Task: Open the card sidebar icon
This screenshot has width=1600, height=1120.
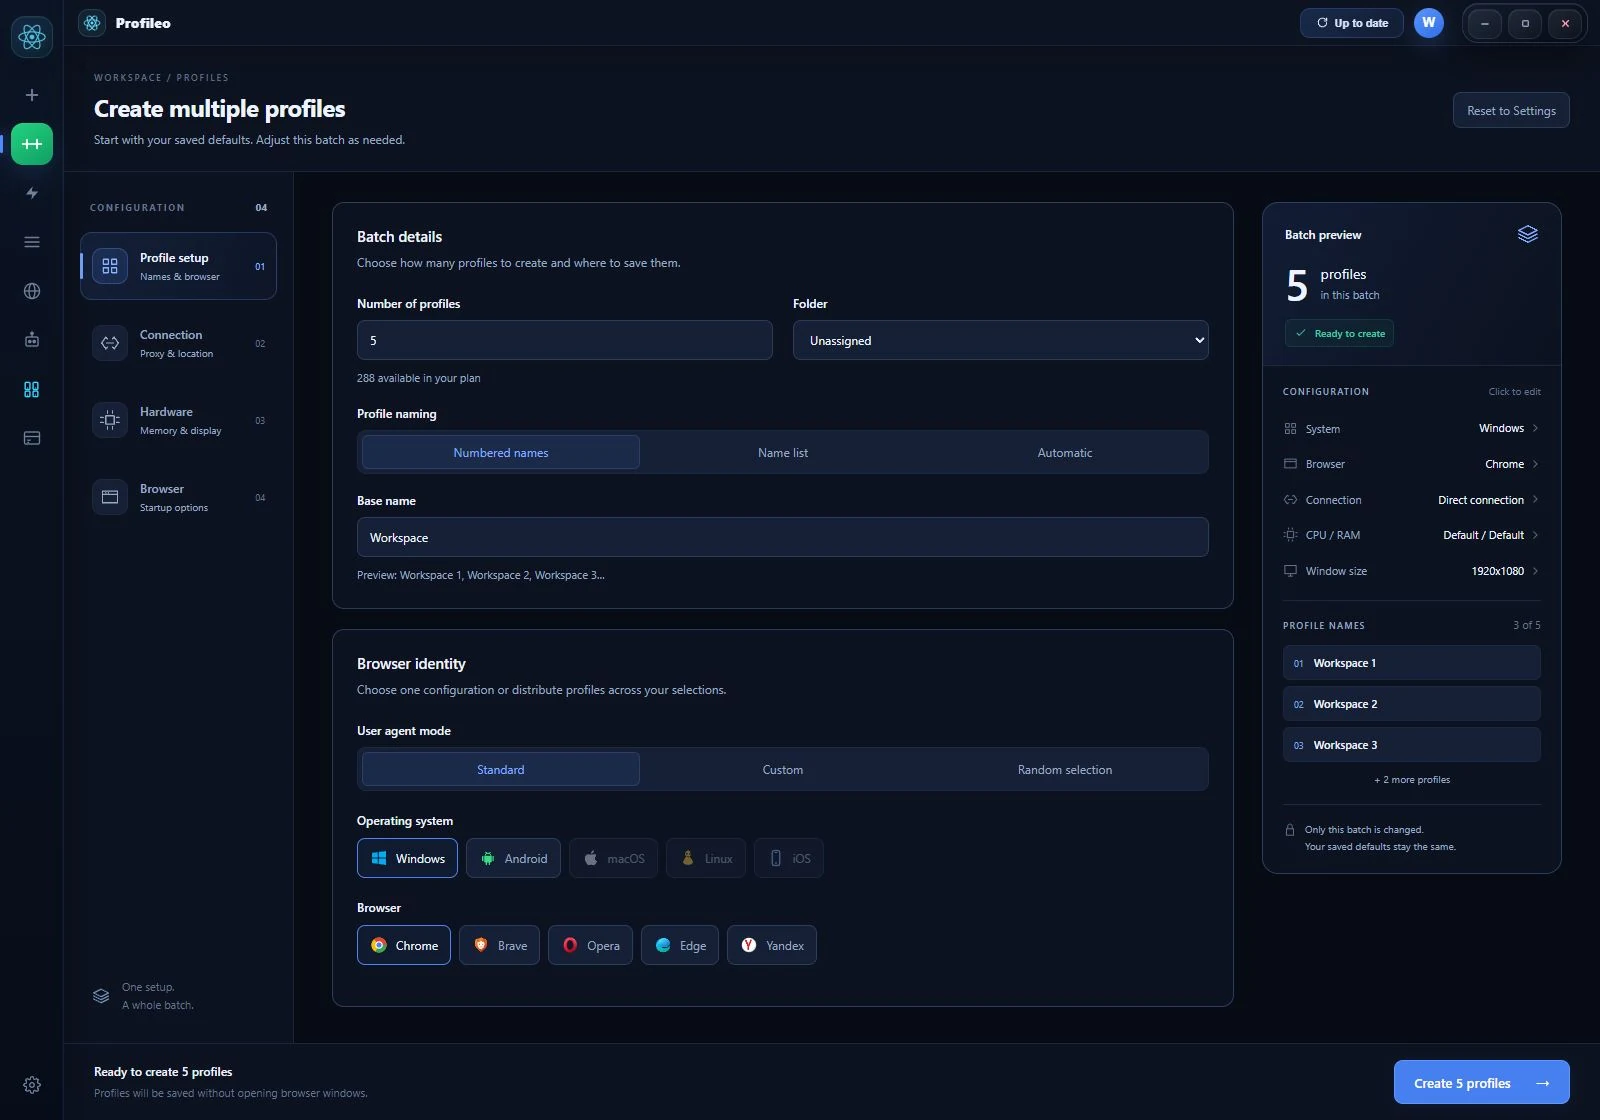Action: pos(32,438)
